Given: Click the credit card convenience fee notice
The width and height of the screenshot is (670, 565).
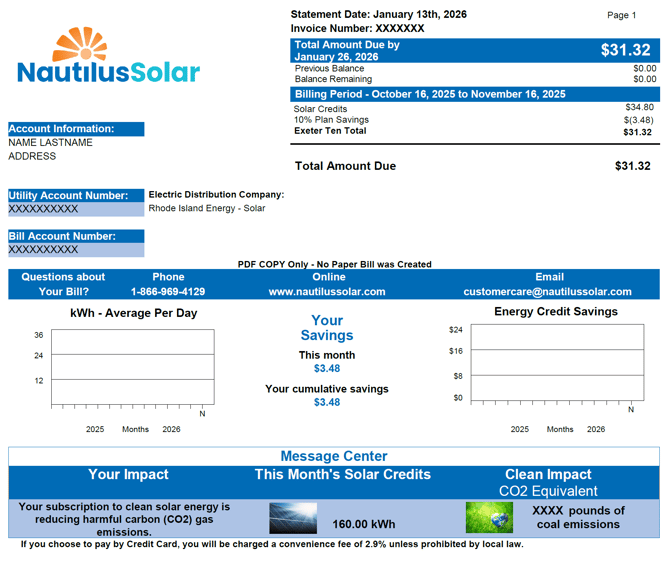Looking at the screenshot, I should [x=272, y=544].
